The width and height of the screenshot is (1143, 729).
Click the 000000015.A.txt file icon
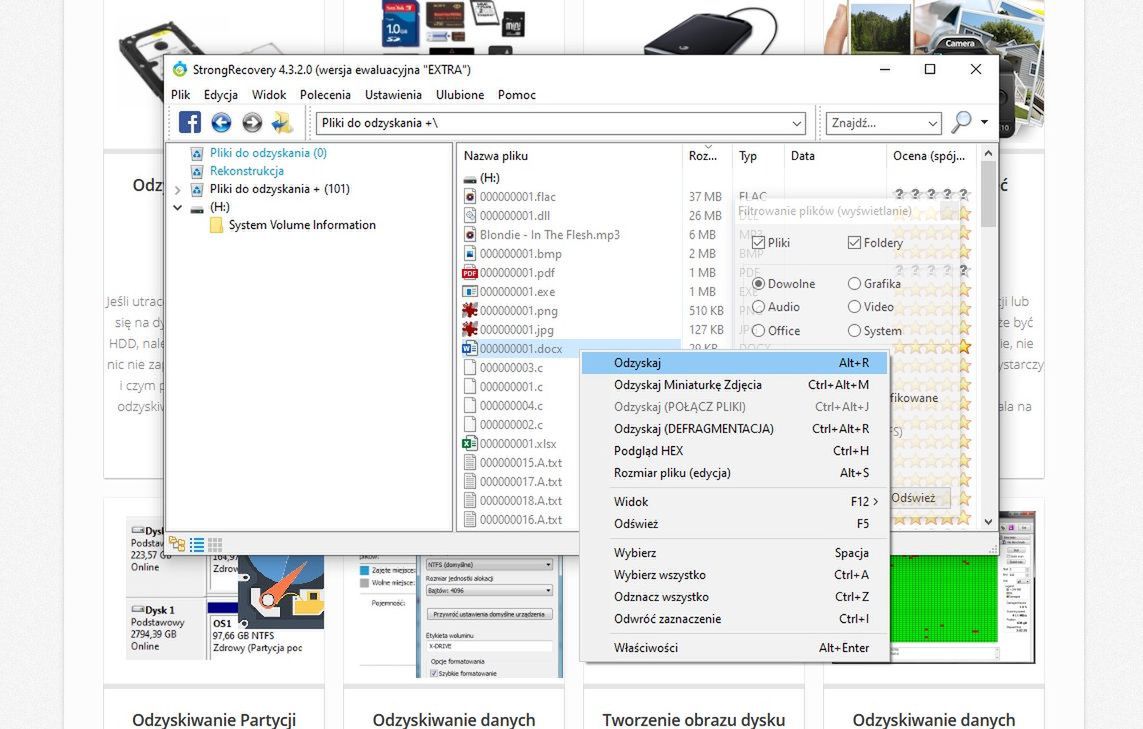[470, 462]
